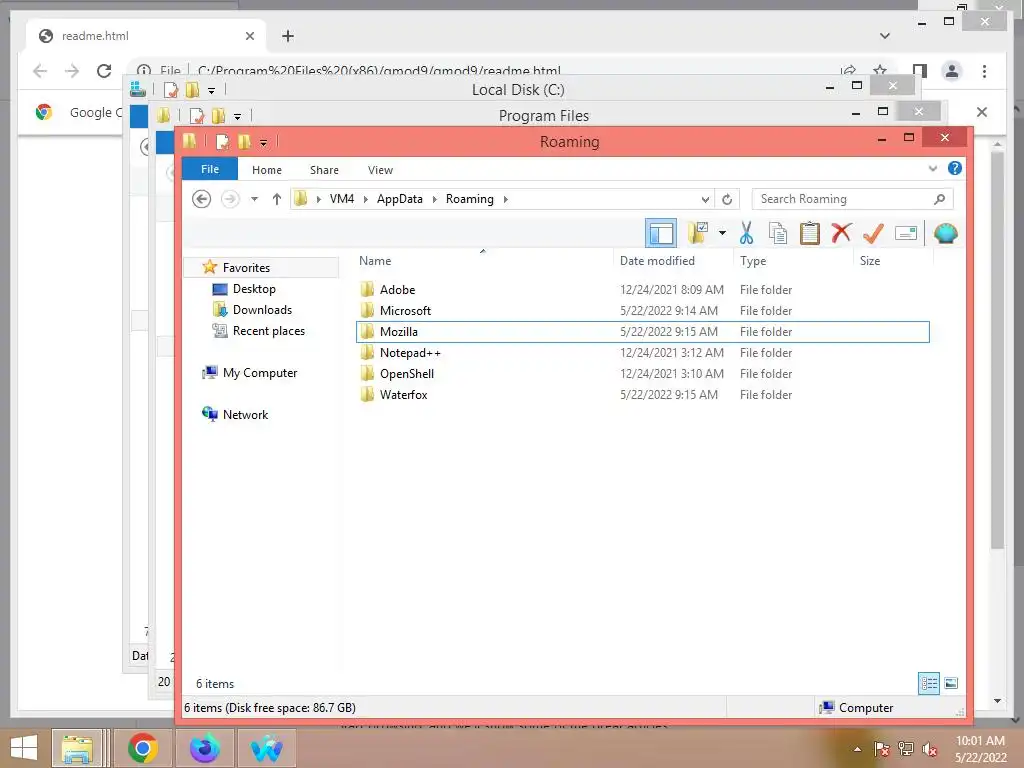Screen dimensions: 1024x768
Task: Open Chrome tab search dropdown chevron
Action: (x=885, y=36)
